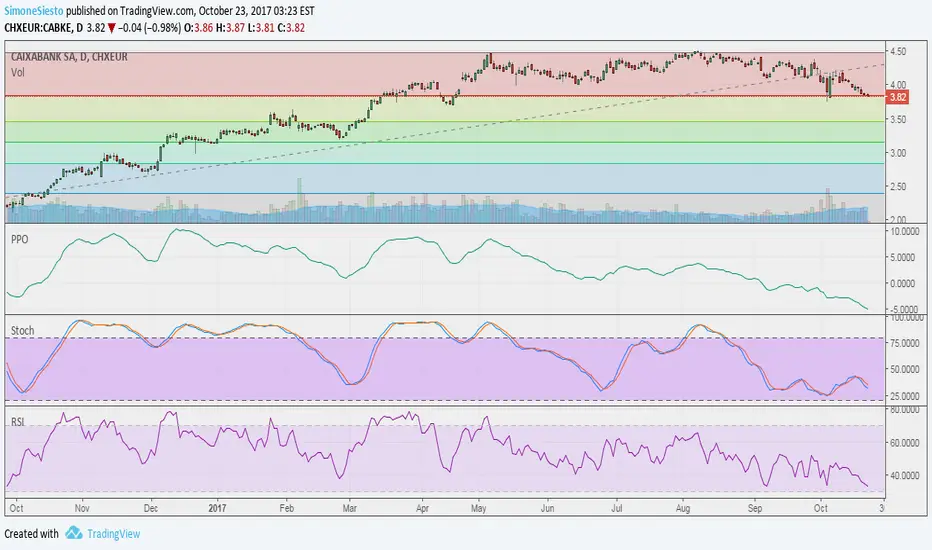Click the 3.00 price axis value
932x550 pixels.
pyautogui.click(x=898, y=153)
